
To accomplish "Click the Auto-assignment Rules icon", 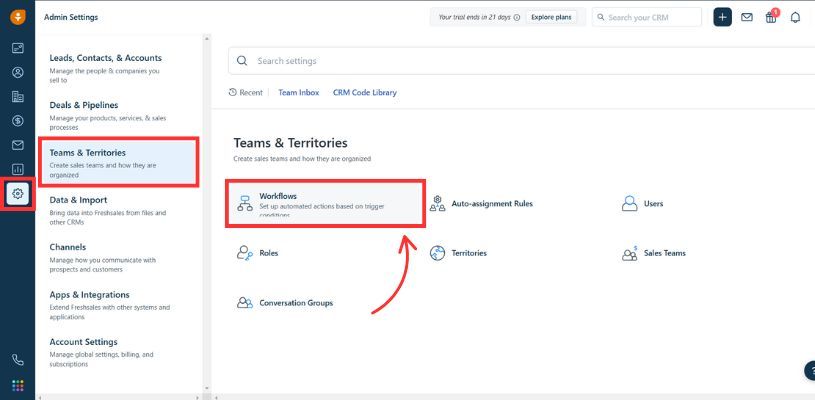I will click(438, 204).
